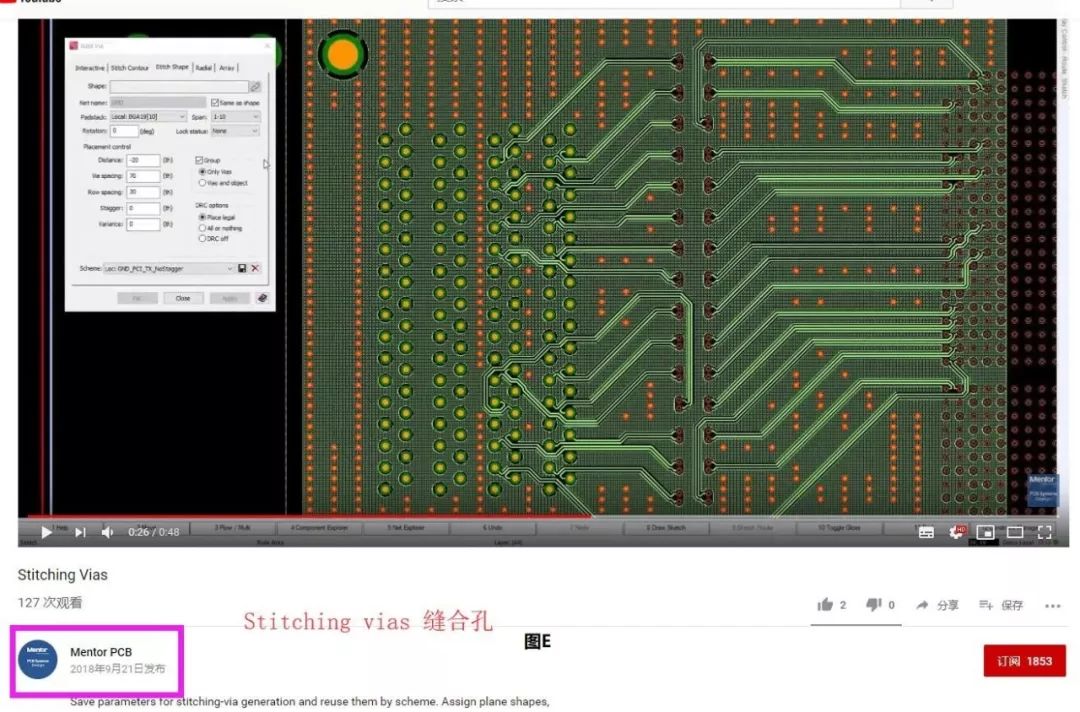The height and width of the screenshot is (712, 1080).
Task: Choose the Place legal DRC option
Action: [202, 217]
